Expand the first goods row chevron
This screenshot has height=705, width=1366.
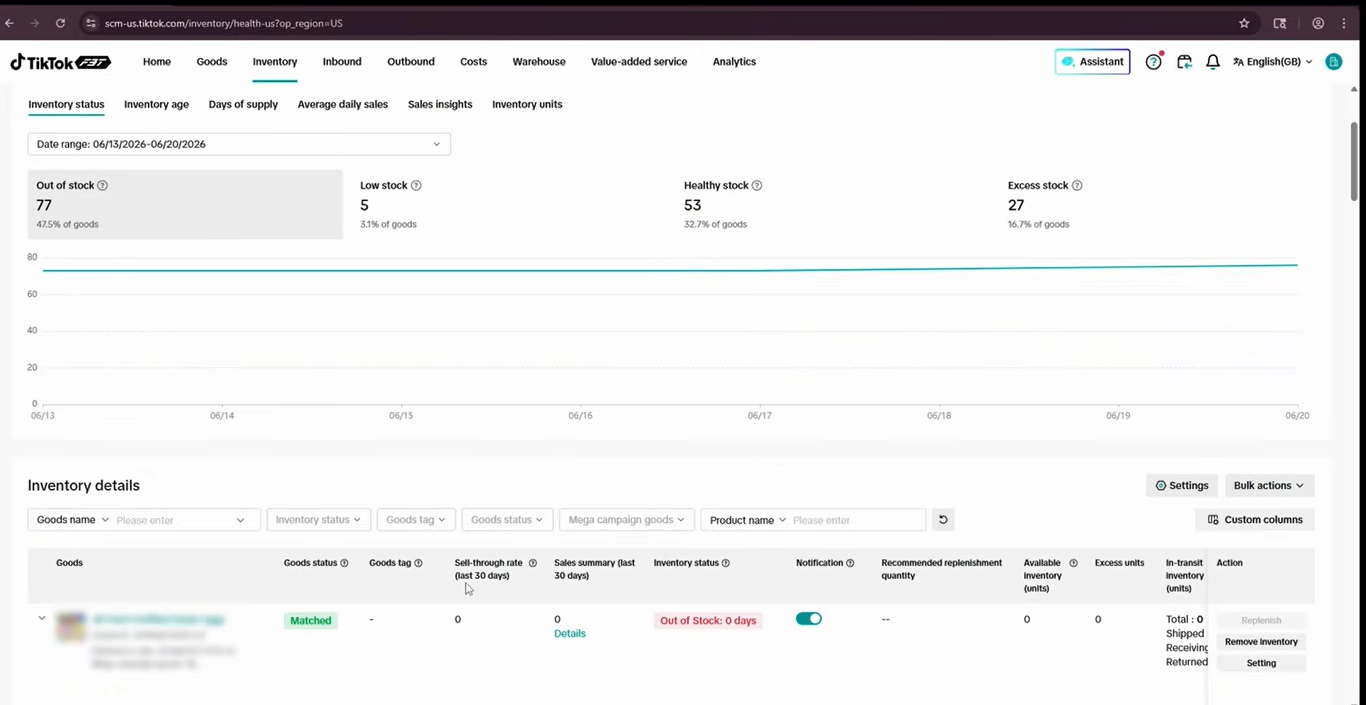point(42,618)
